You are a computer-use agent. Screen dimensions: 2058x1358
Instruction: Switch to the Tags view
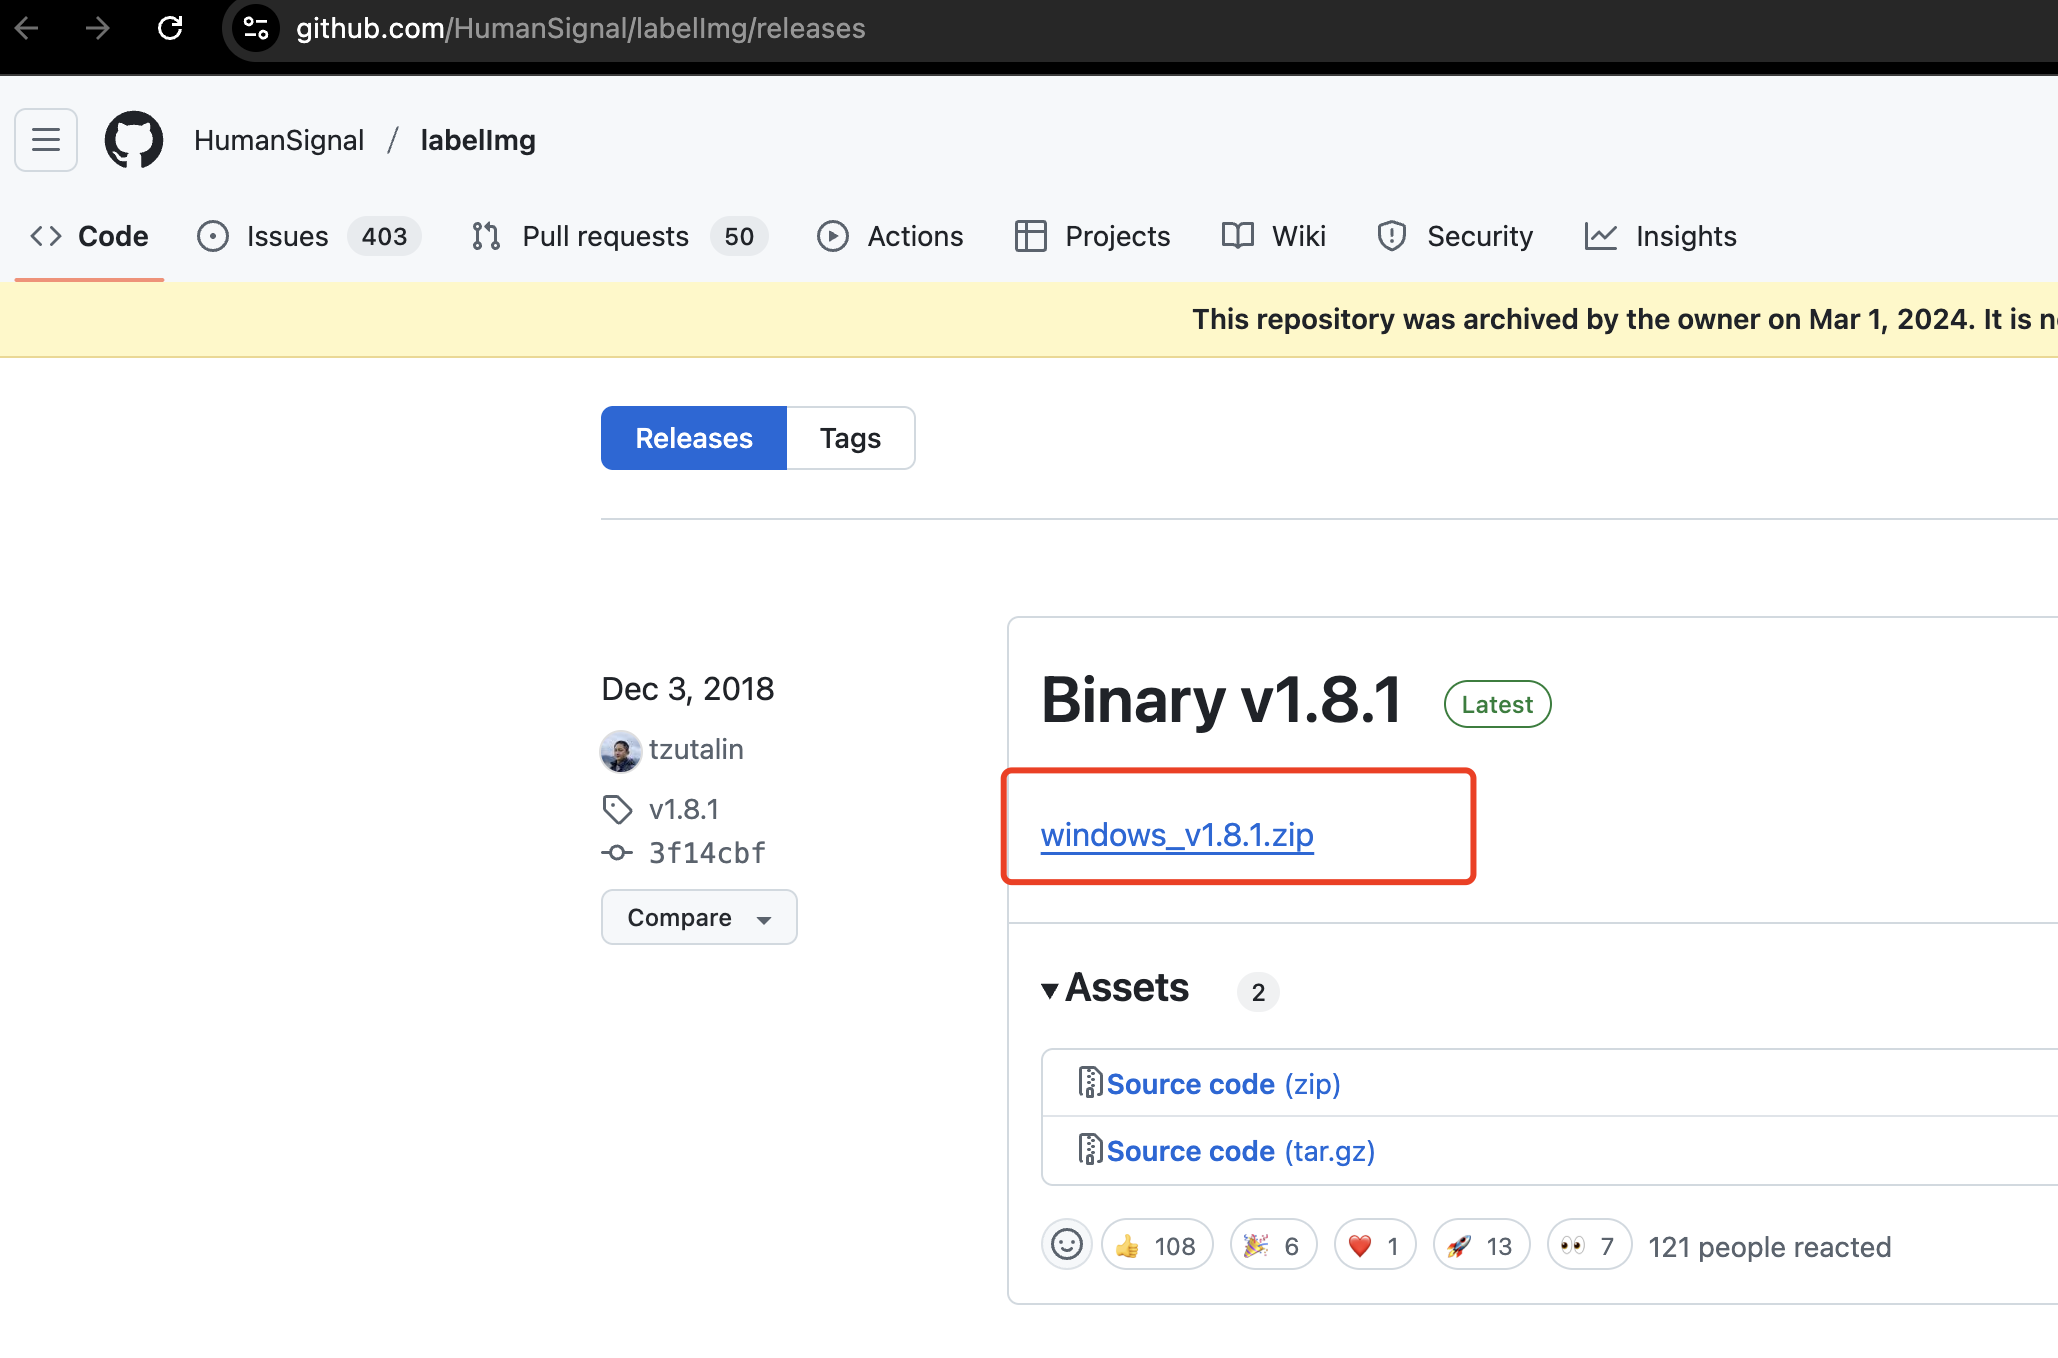(851, 438)
